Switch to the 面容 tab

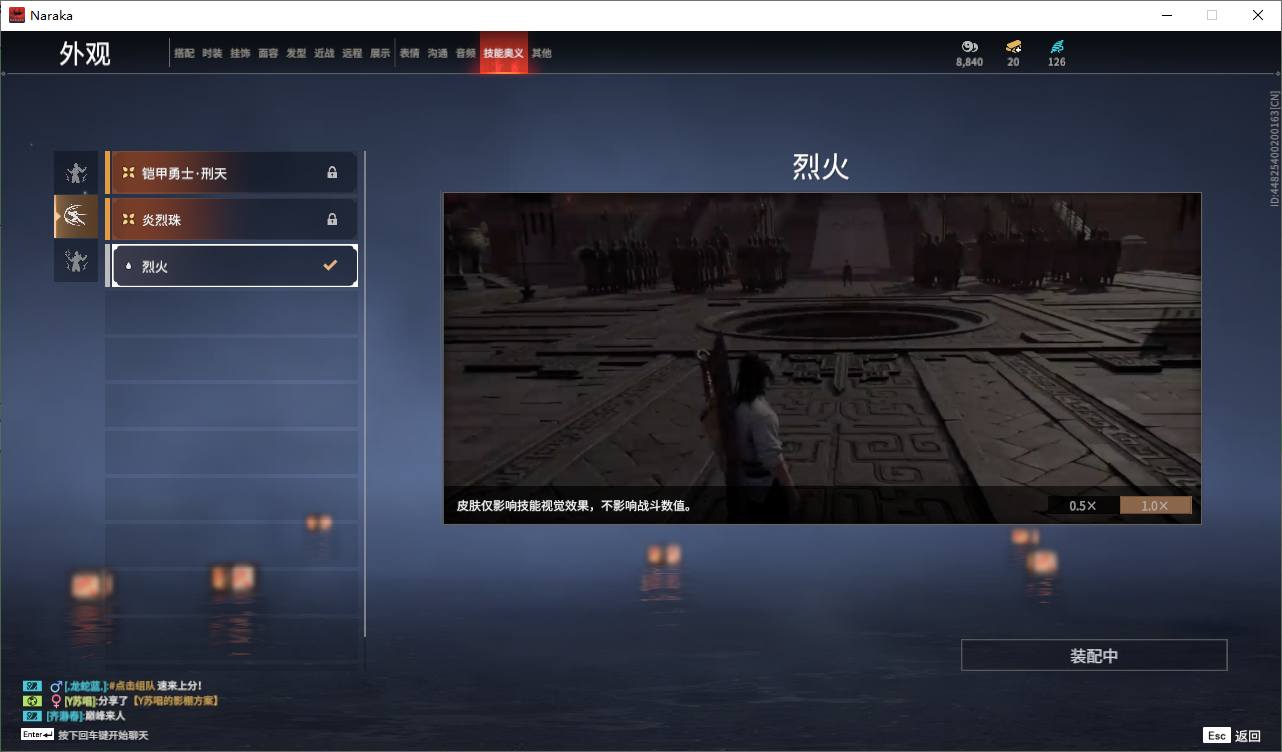(268, 53)
